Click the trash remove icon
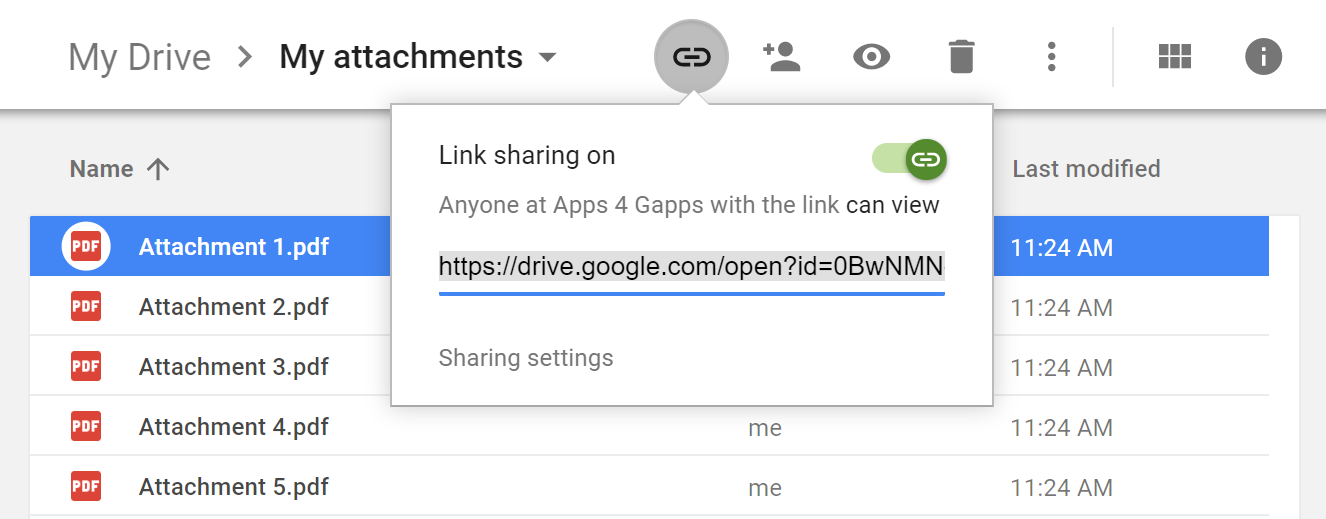1326x519 pixels. click(961, 57)
